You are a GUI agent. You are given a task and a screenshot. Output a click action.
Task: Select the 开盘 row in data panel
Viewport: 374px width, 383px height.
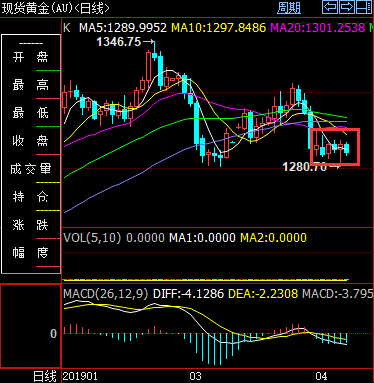click(x=31, y=57)
